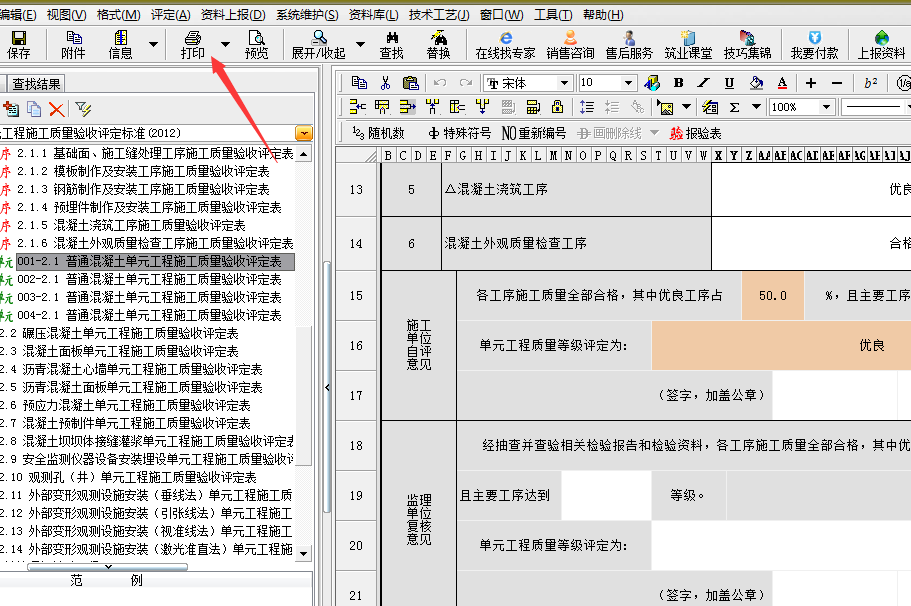Image resolution: width=911 pixels, height=606 pixels.
Task: Toggle Bold formatting
Action: [678, 83]
